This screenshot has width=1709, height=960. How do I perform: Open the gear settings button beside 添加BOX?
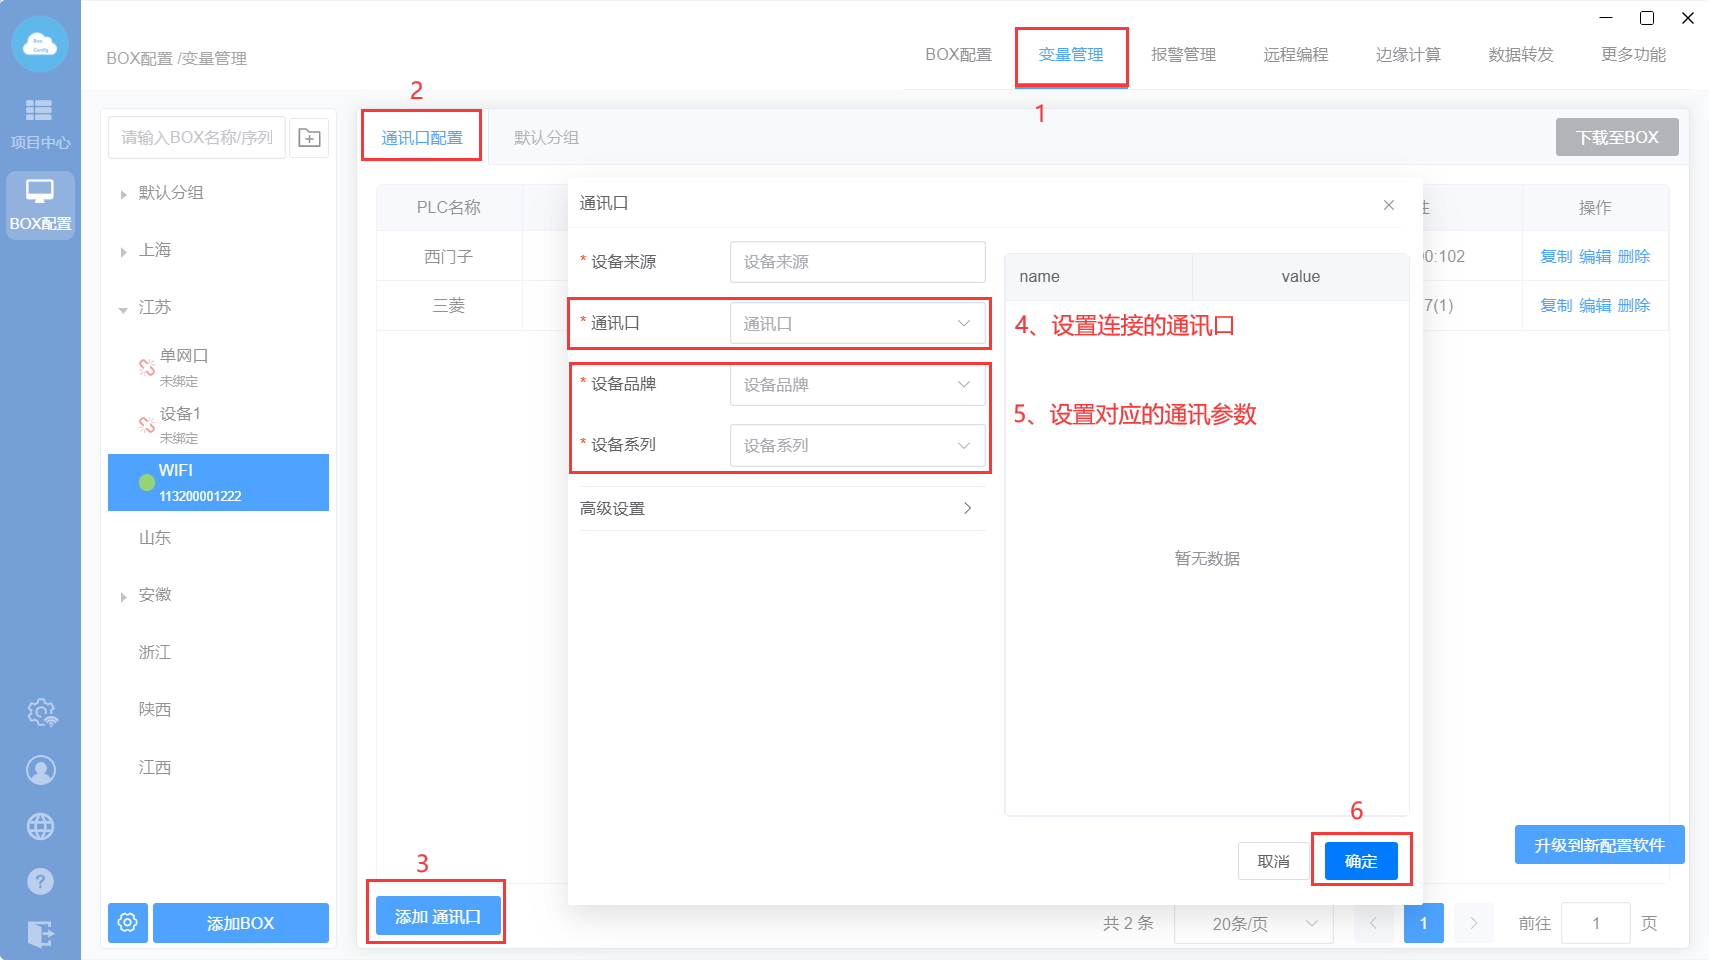coord(128,922)
